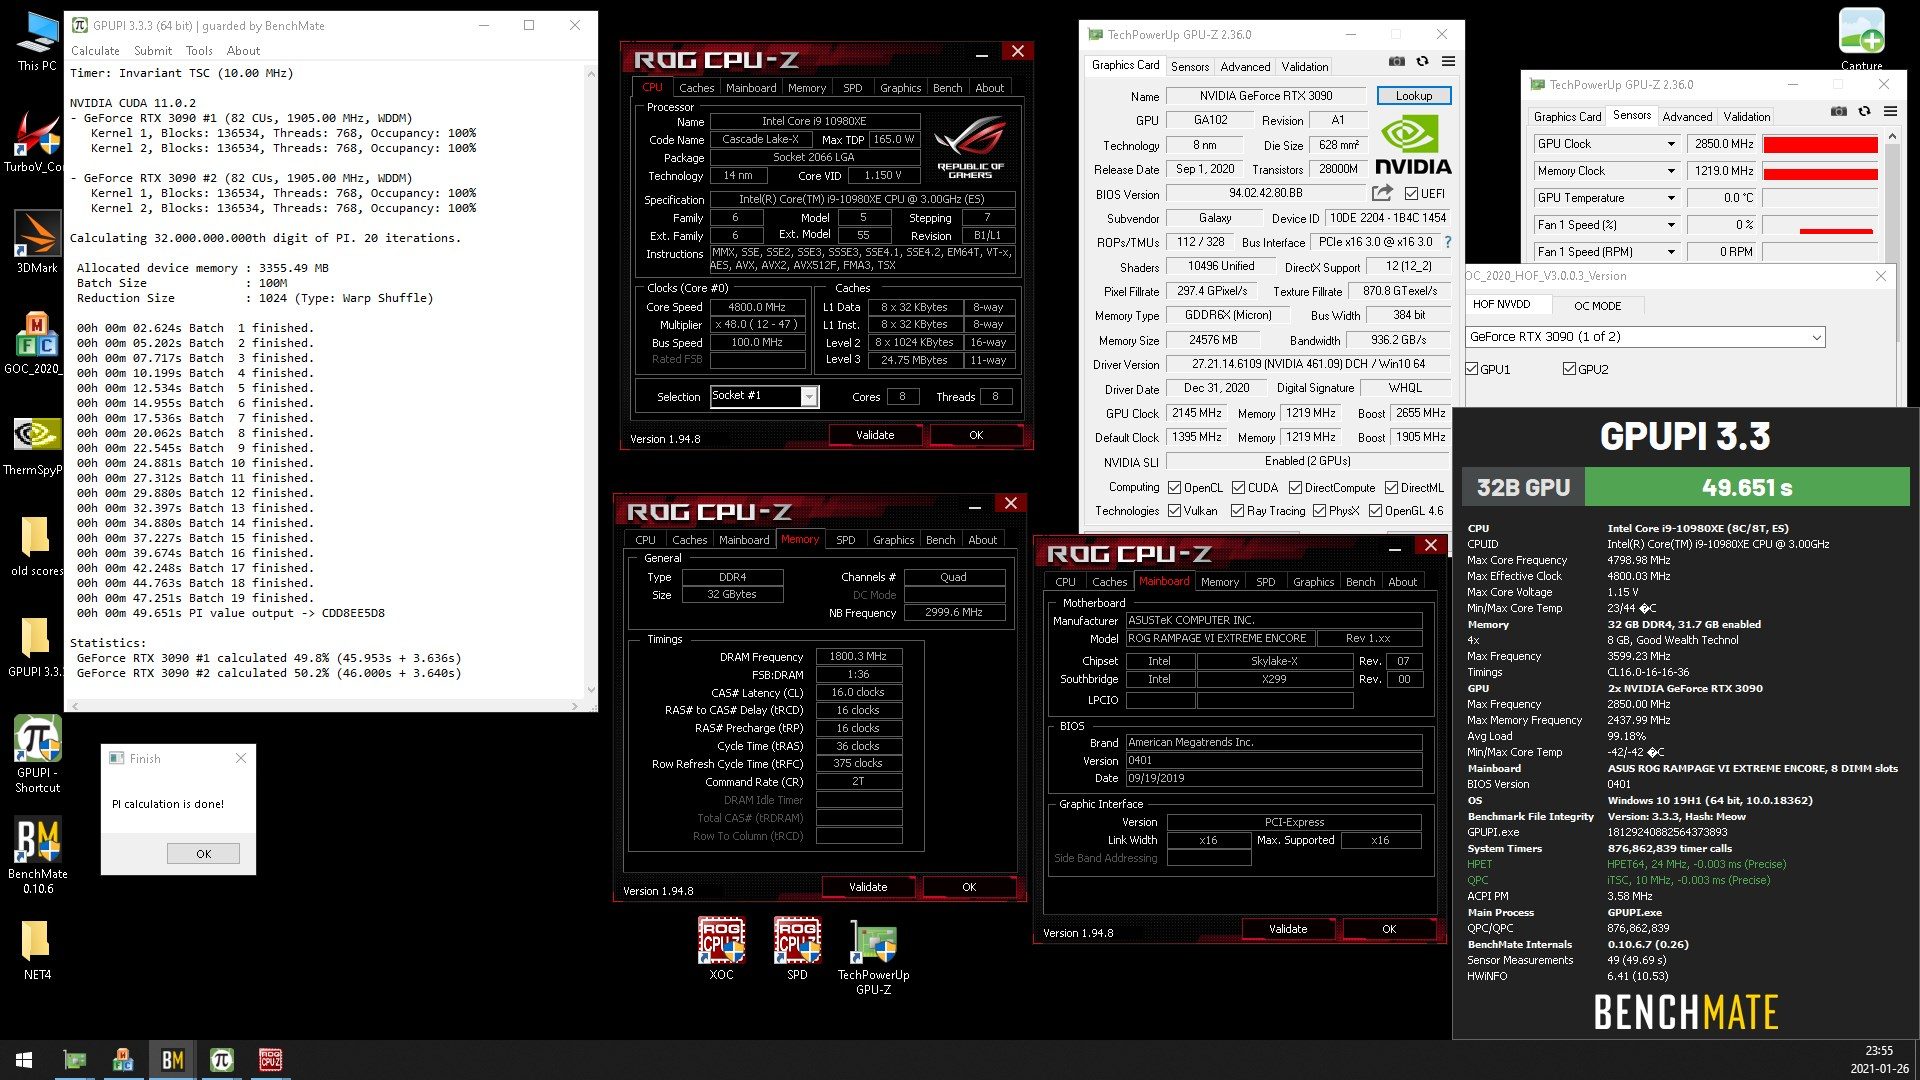Open the Calculate menu in GPUPI
The image size is (1920, 1080).
pos(95,51)
